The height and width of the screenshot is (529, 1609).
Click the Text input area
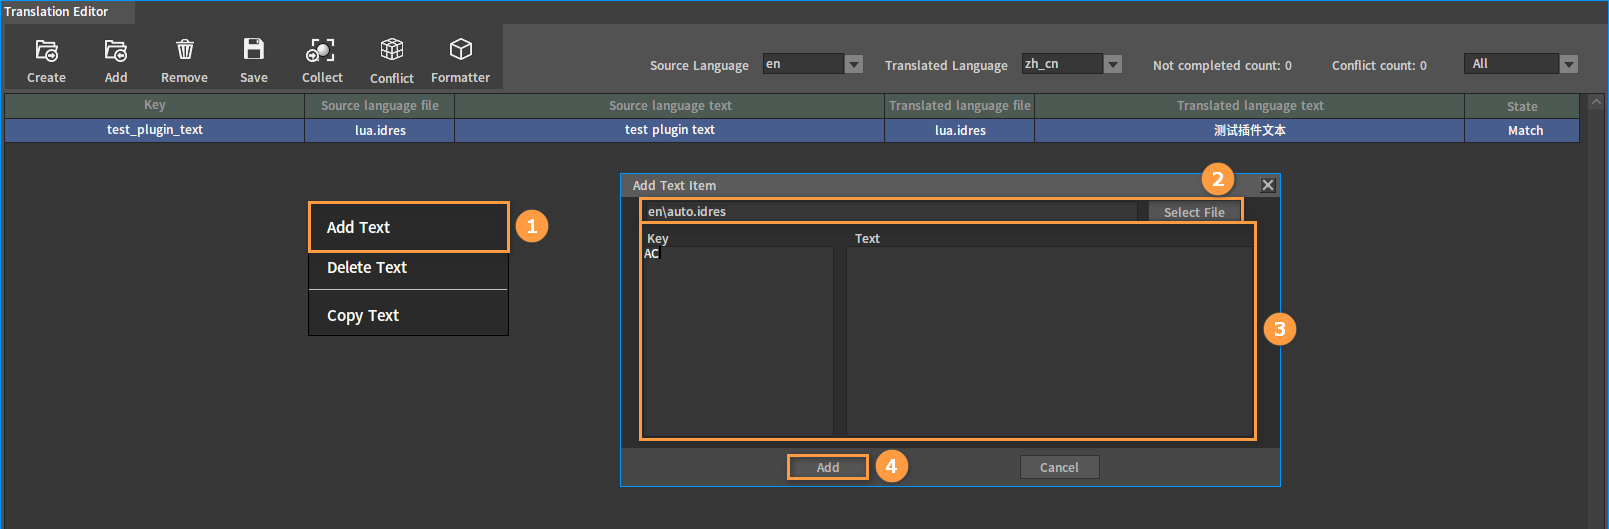[1049, 341]
